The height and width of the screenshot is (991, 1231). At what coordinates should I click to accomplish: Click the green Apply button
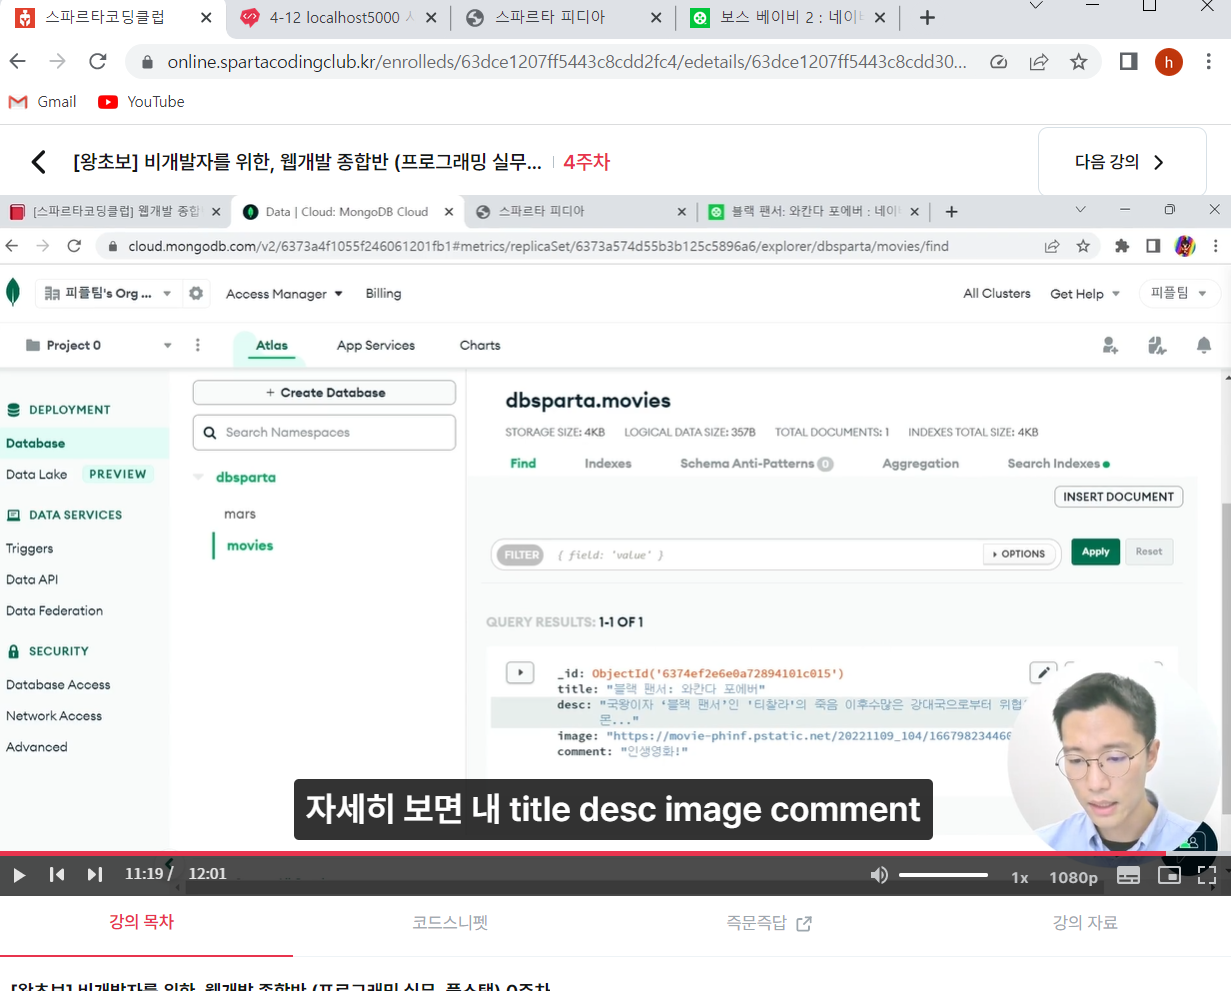(x=1095, y=552)
